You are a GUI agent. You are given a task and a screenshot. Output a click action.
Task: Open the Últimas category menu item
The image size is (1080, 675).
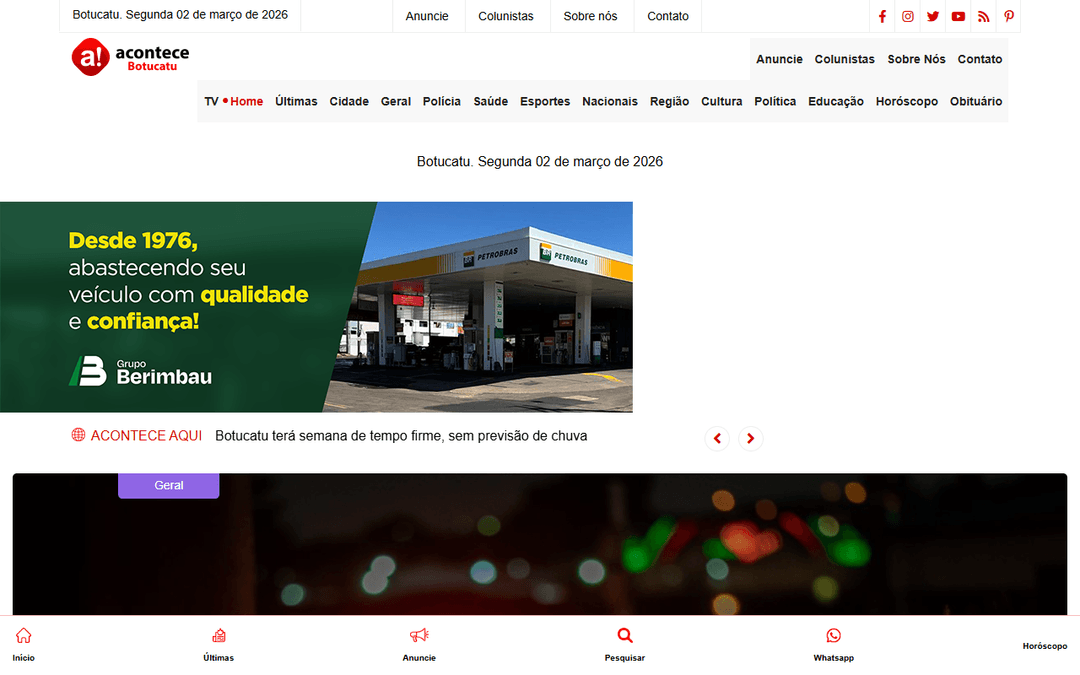pos(296,101)
